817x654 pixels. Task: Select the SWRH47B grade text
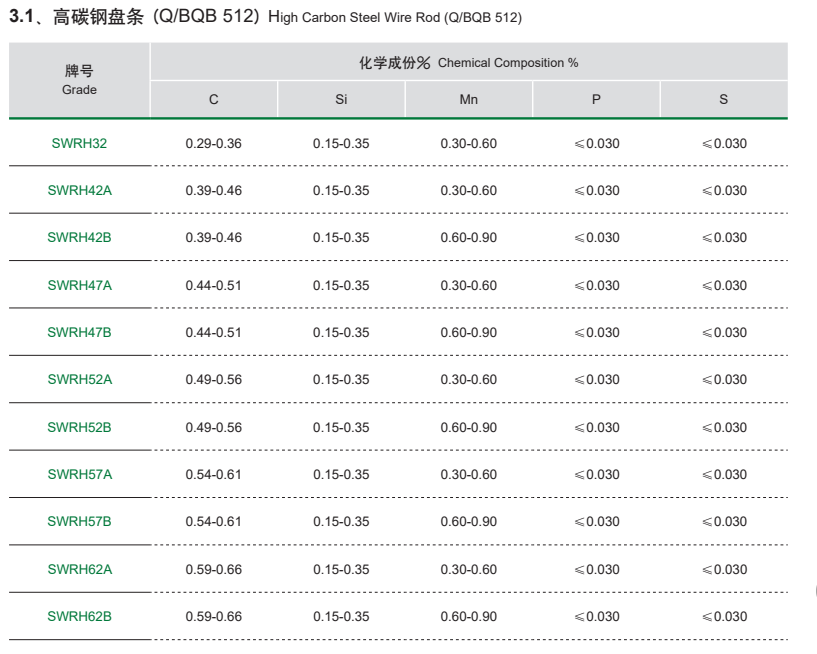tap(79, 332)
